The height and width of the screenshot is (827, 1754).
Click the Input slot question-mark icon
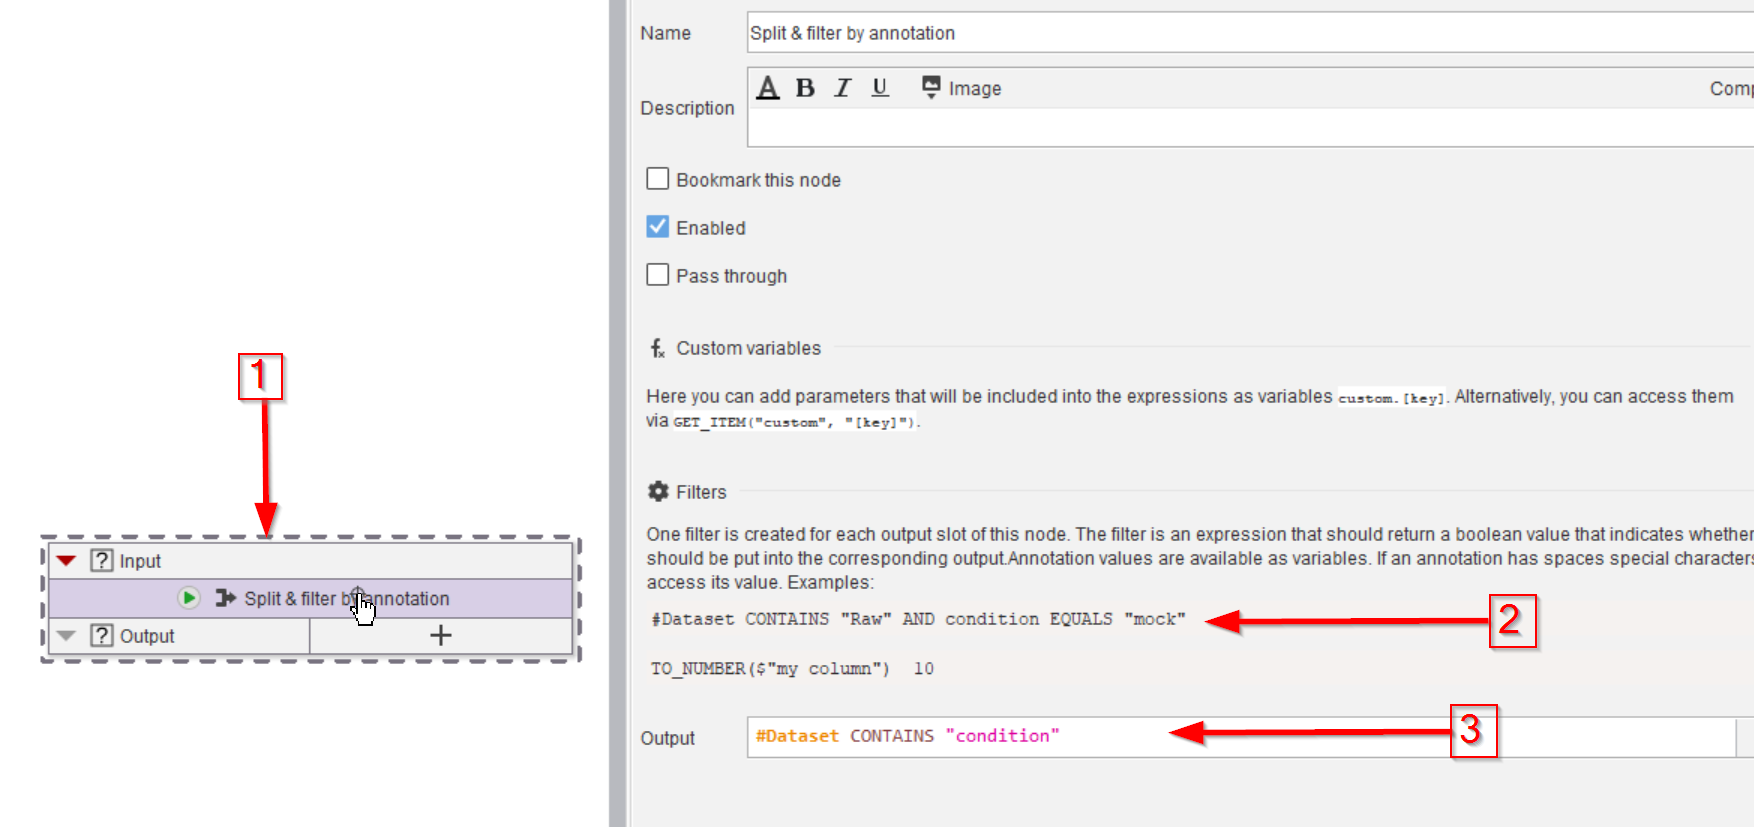pos(102,561)
